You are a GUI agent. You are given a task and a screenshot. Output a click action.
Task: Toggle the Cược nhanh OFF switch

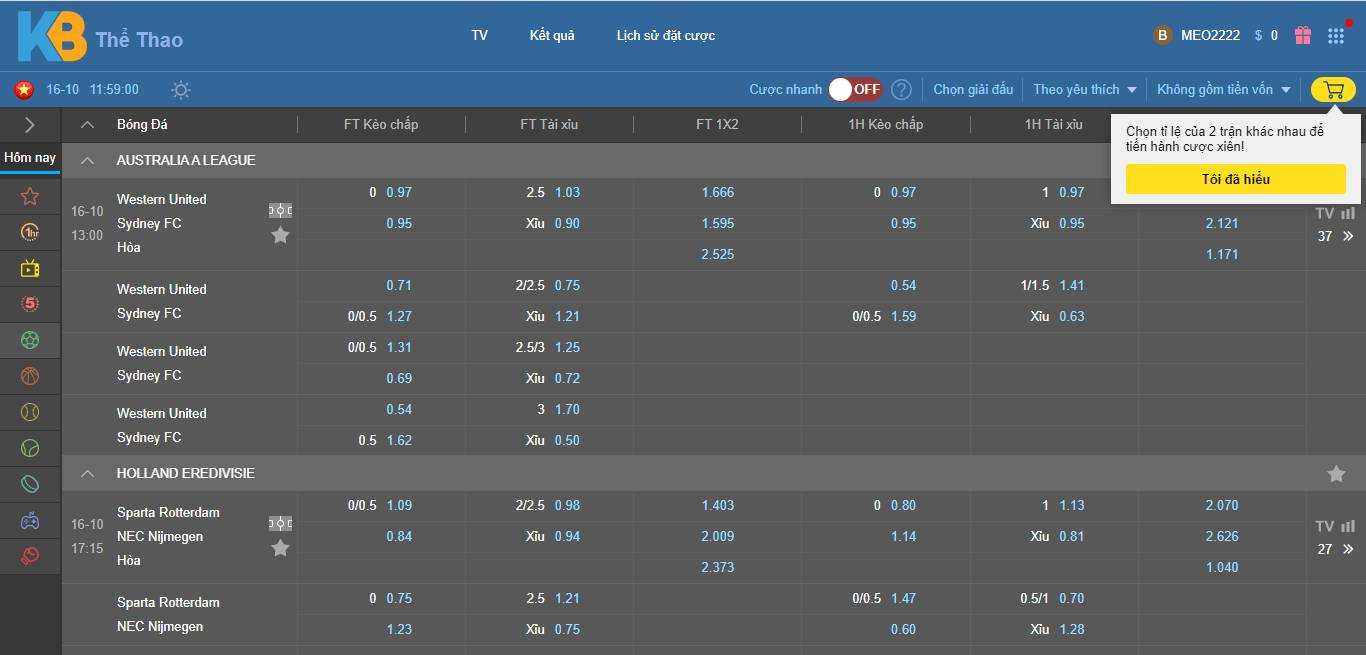tap(855, 90)
